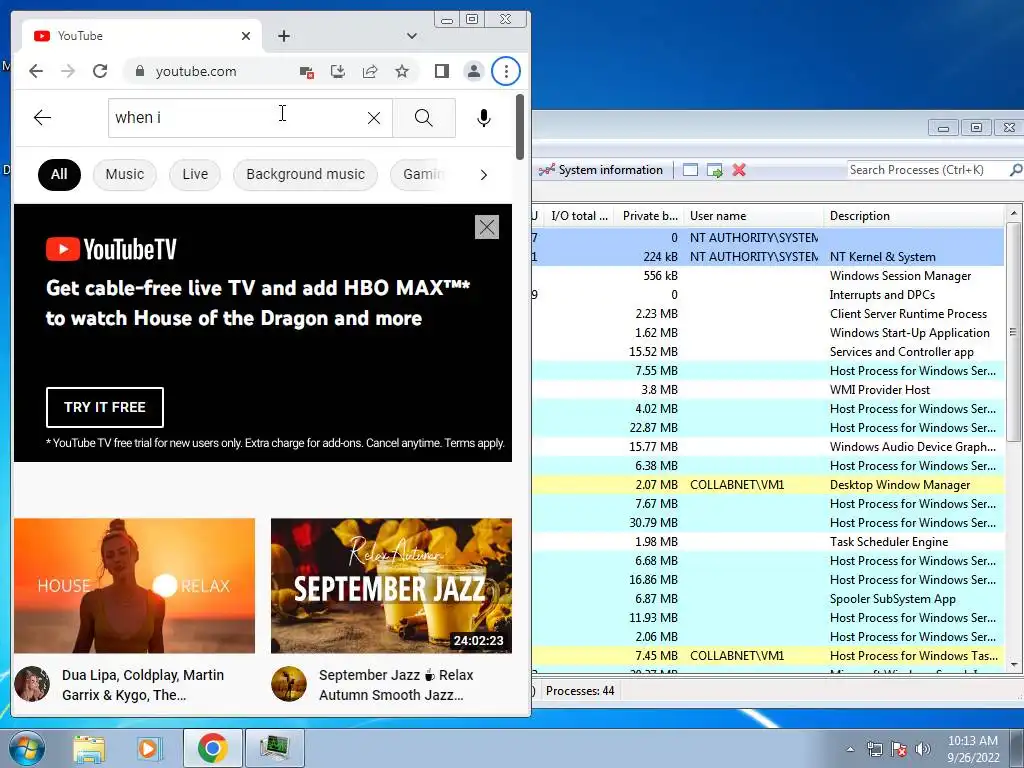Show hidden tray icons arrow
The height and width of the screenshot is (768, 1024).
pyautogui.click(x=850, y=749)
